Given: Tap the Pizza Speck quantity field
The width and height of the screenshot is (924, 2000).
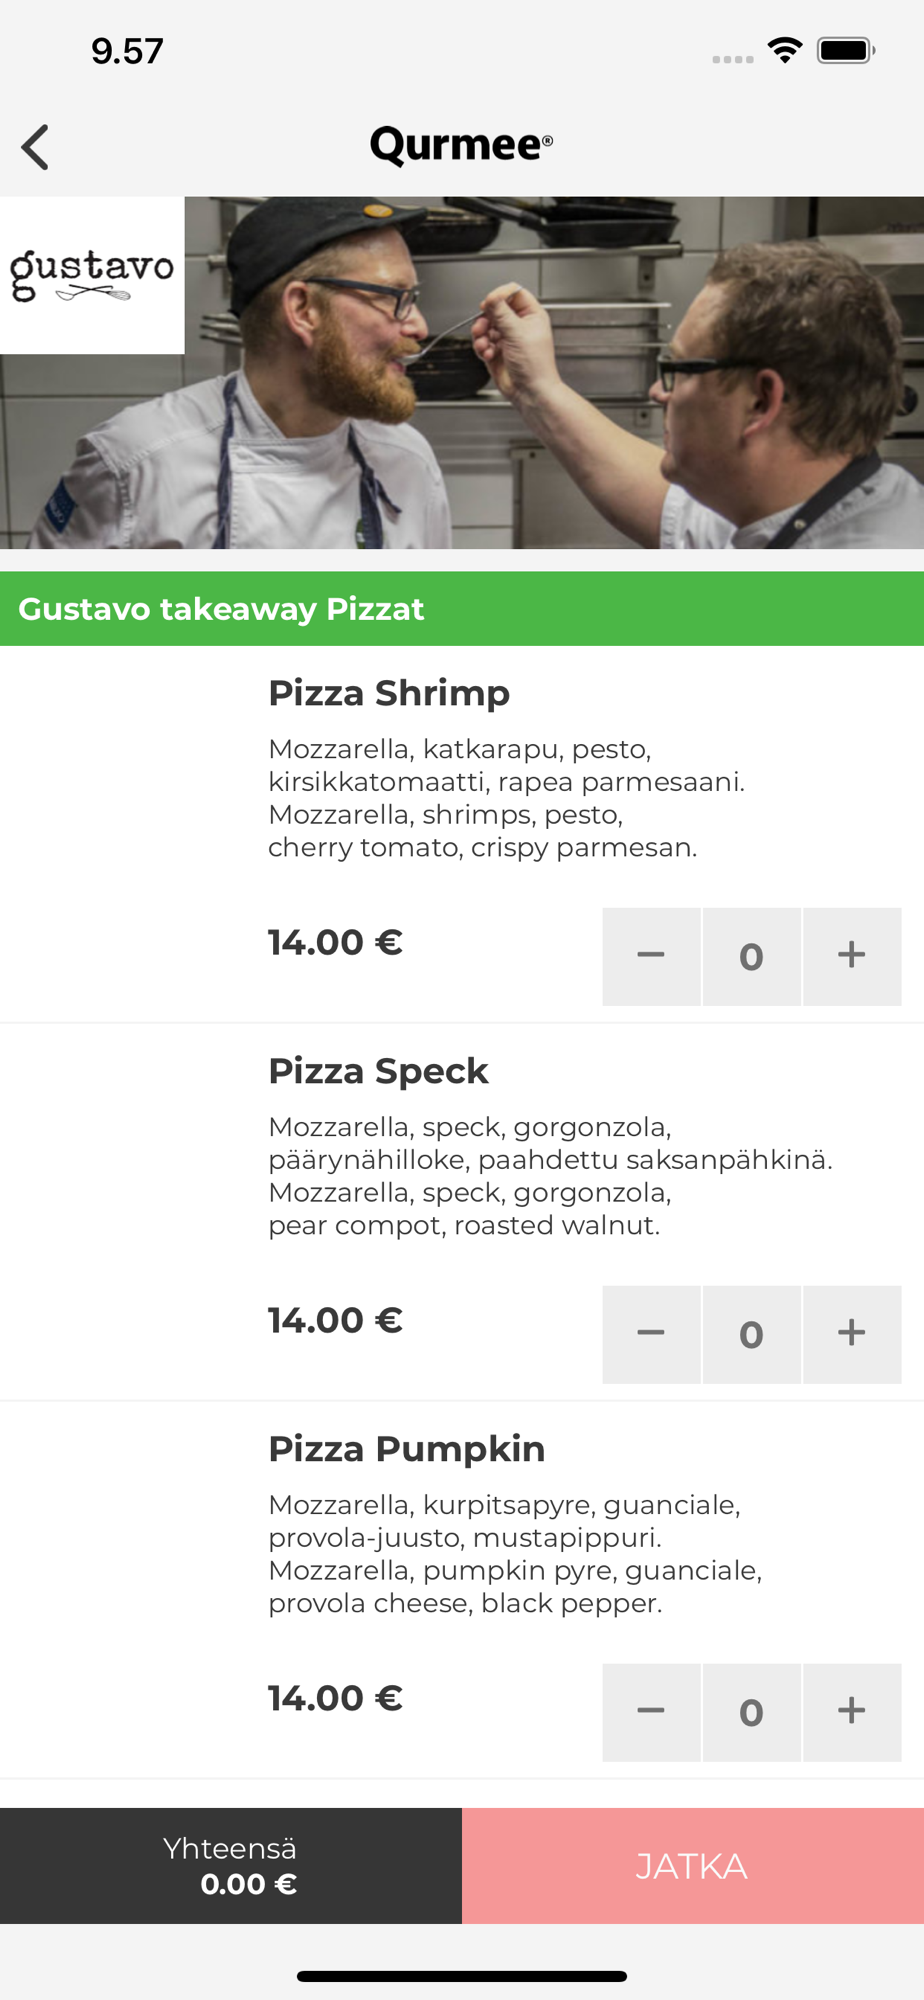Looking at the screenshot, I should [752, 1334].
